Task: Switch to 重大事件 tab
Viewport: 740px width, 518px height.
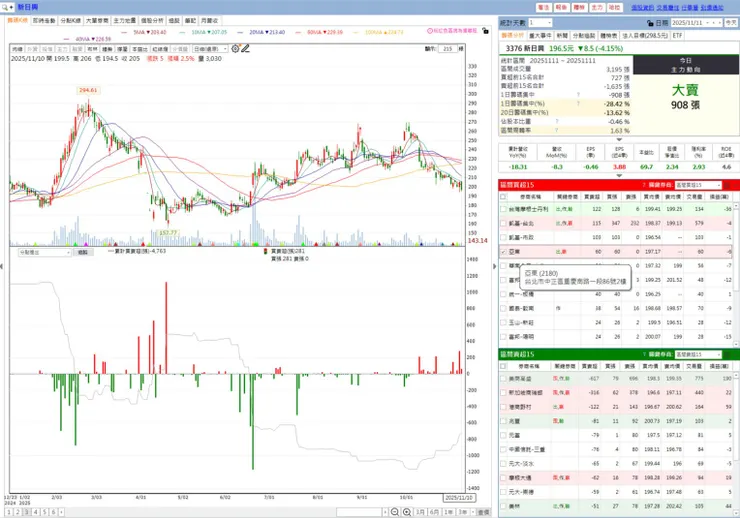Action: [x=540, y=35]
